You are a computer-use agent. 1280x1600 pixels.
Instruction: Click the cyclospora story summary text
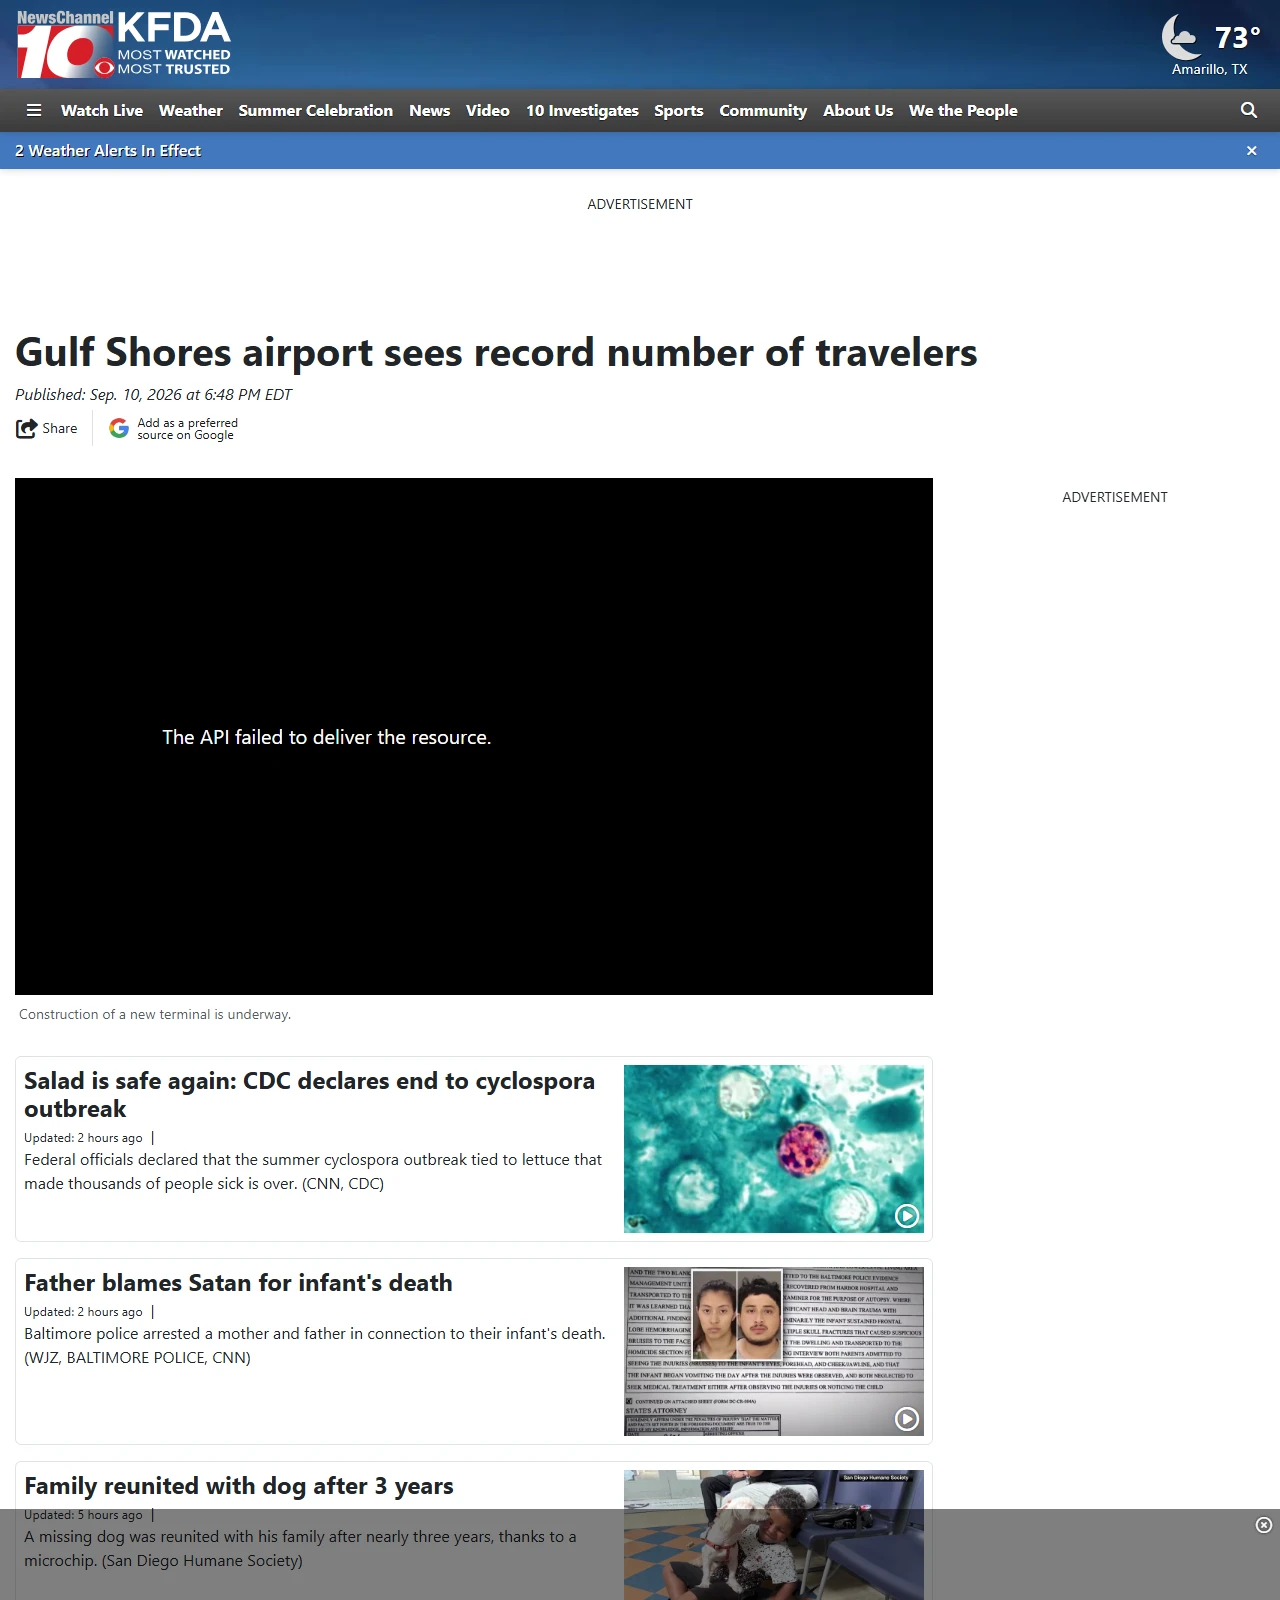click(x=313, y=1172)
